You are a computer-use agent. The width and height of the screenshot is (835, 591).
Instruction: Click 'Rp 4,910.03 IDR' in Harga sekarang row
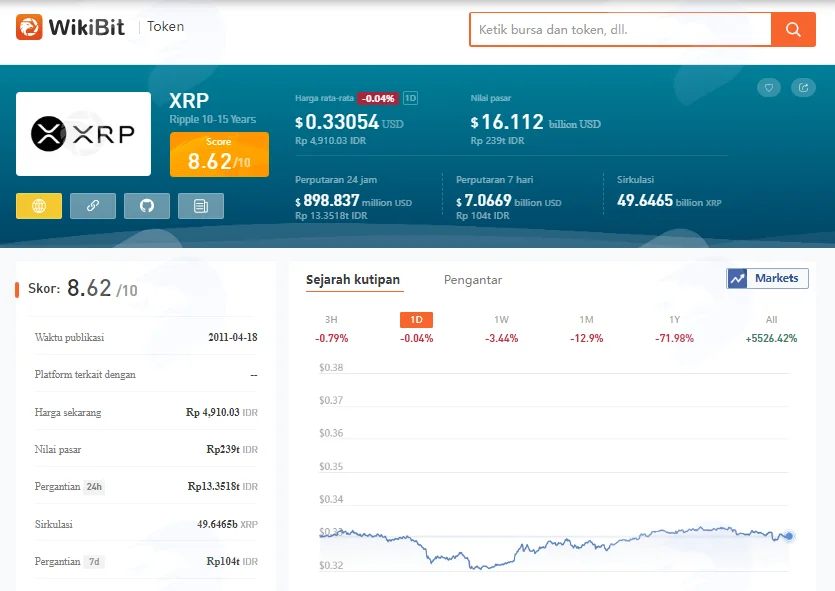(222, 413)
